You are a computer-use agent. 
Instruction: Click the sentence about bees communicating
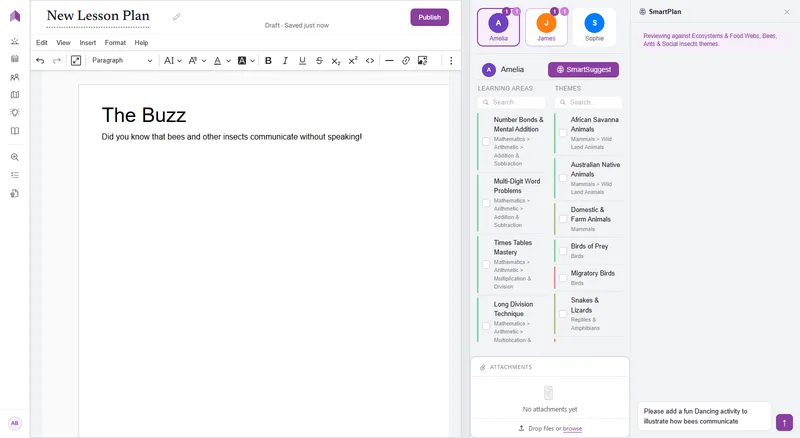click(x=232, y=137)
